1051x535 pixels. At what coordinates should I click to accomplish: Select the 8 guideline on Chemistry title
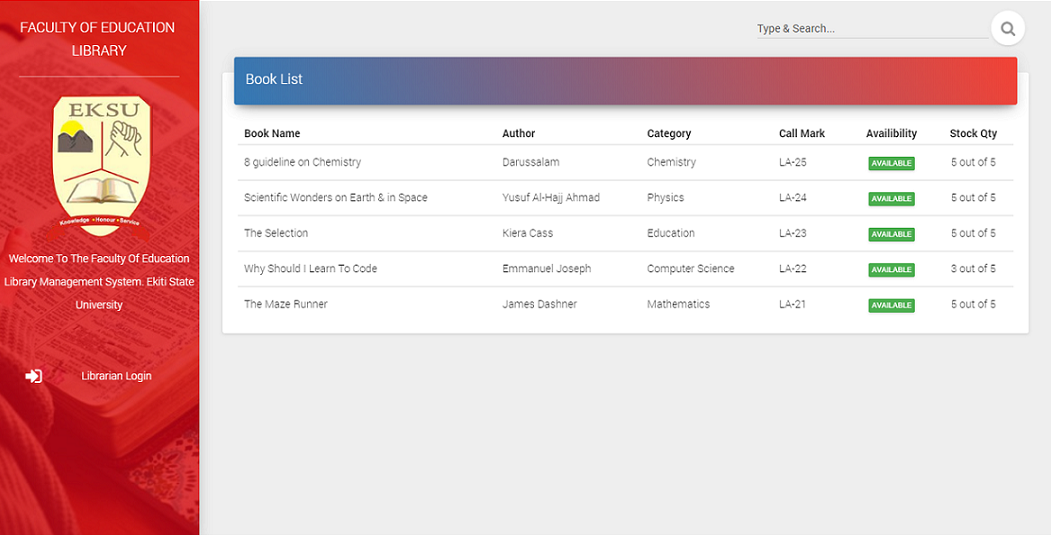(x=302, y=162)
